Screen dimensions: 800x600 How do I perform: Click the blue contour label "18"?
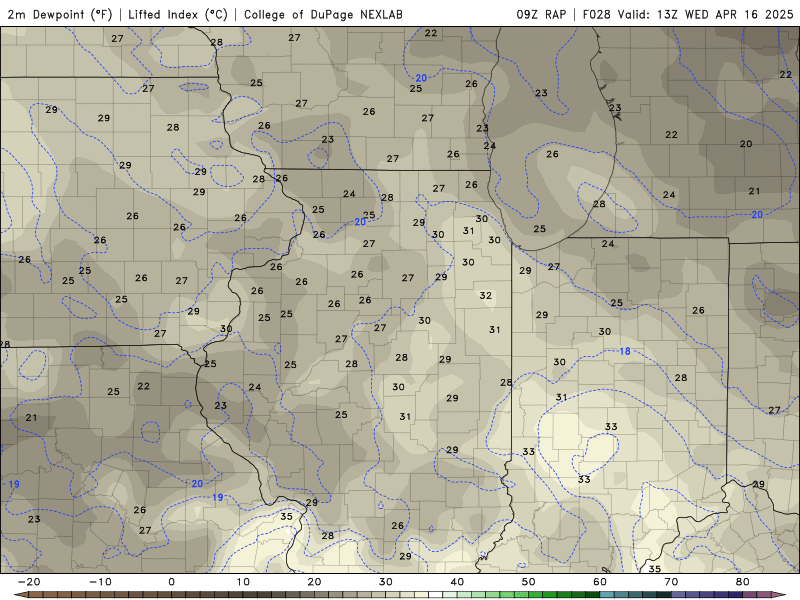pyautogui.click(x=624, y=351)
